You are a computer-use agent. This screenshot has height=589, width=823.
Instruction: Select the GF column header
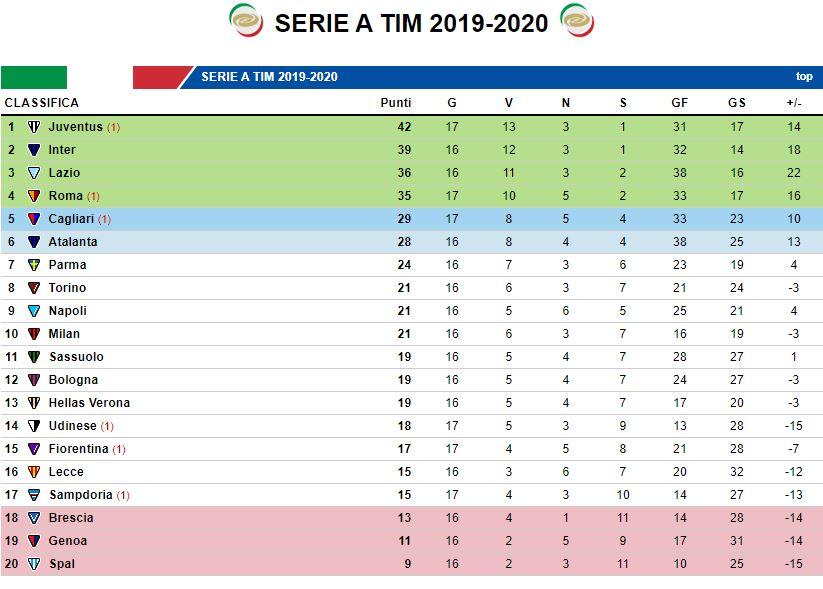click(x=680, y=103)
